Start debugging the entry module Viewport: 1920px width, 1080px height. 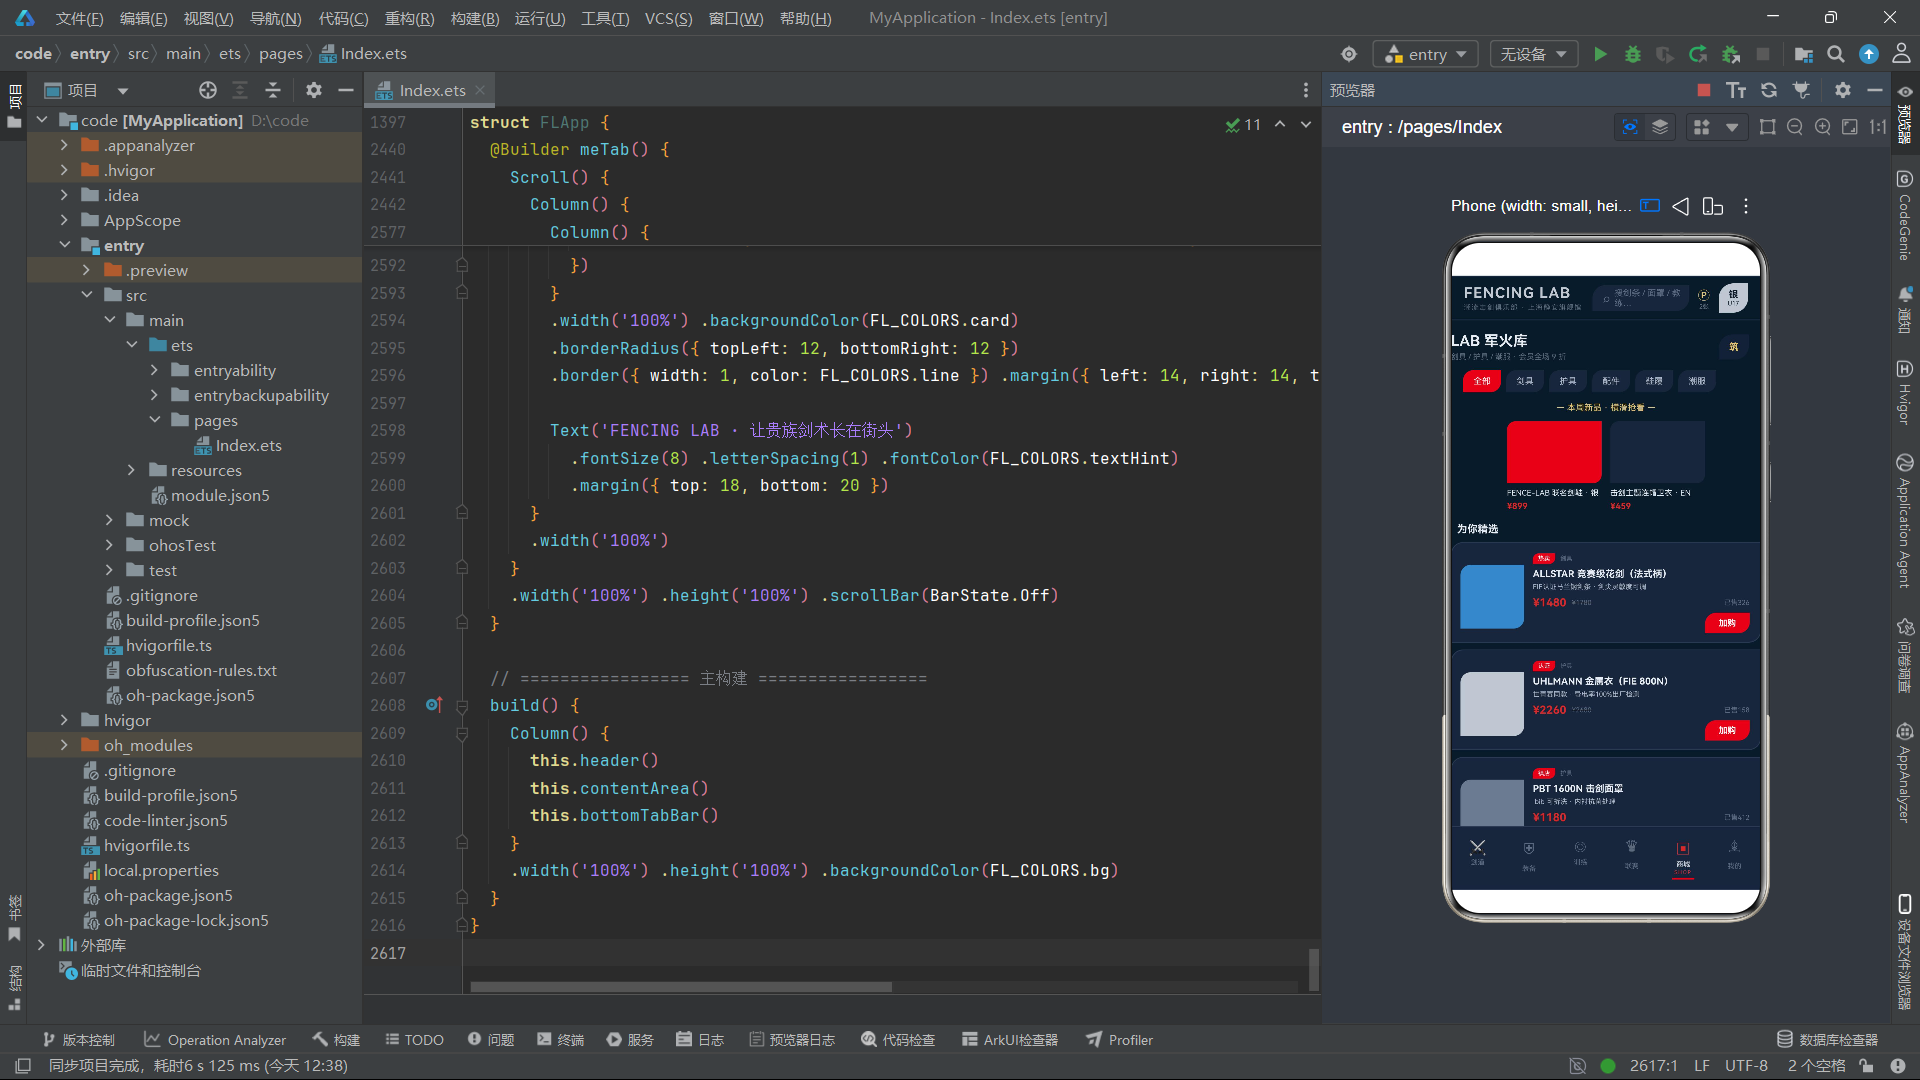(x=1633, y=54)
